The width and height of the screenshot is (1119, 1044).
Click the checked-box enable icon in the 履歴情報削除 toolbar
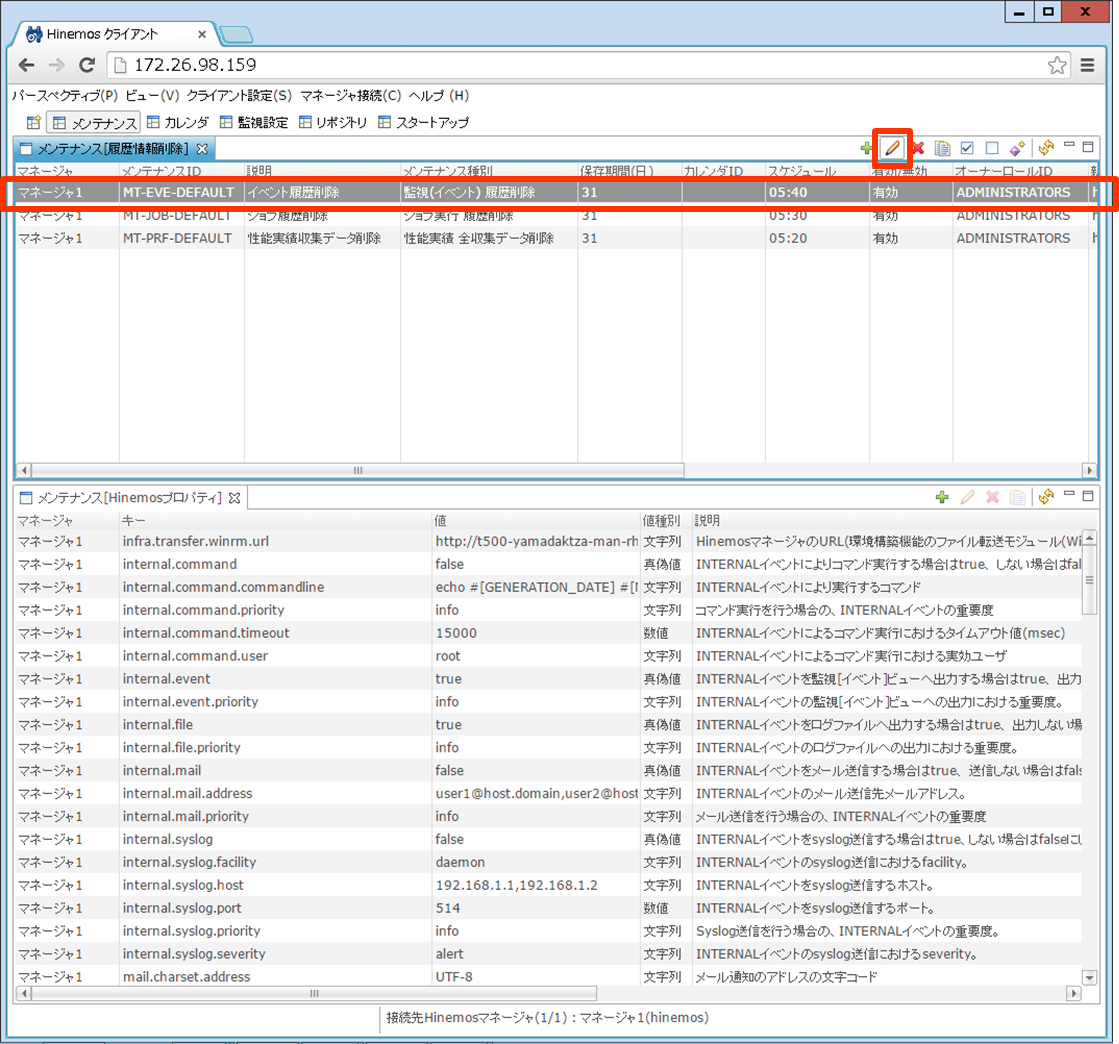coord(967,148)
